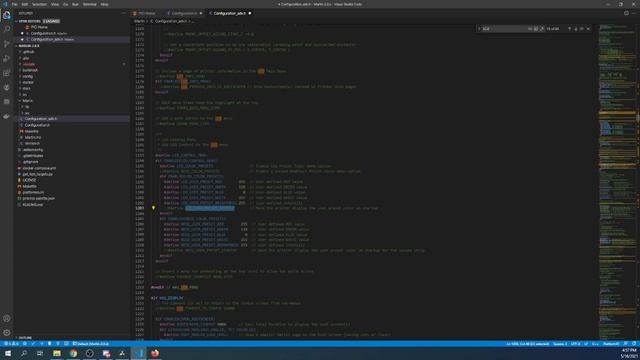The height and width of the screenshot is (360, 640).
Task: Open LICENSE file
Action: tap(29, 180)
